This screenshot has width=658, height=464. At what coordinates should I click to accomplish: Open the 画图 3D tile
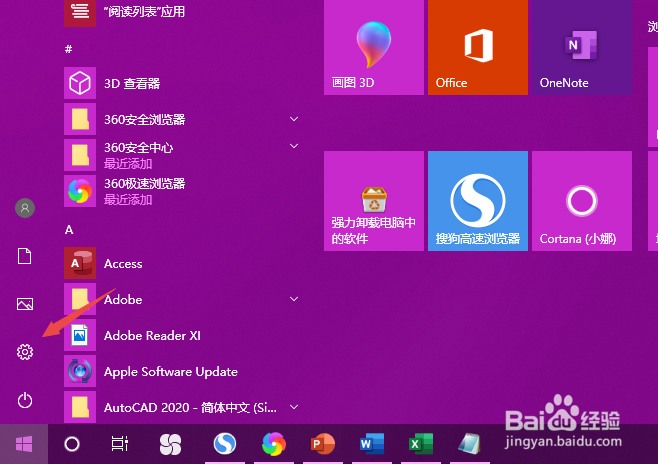coord(373,47)
